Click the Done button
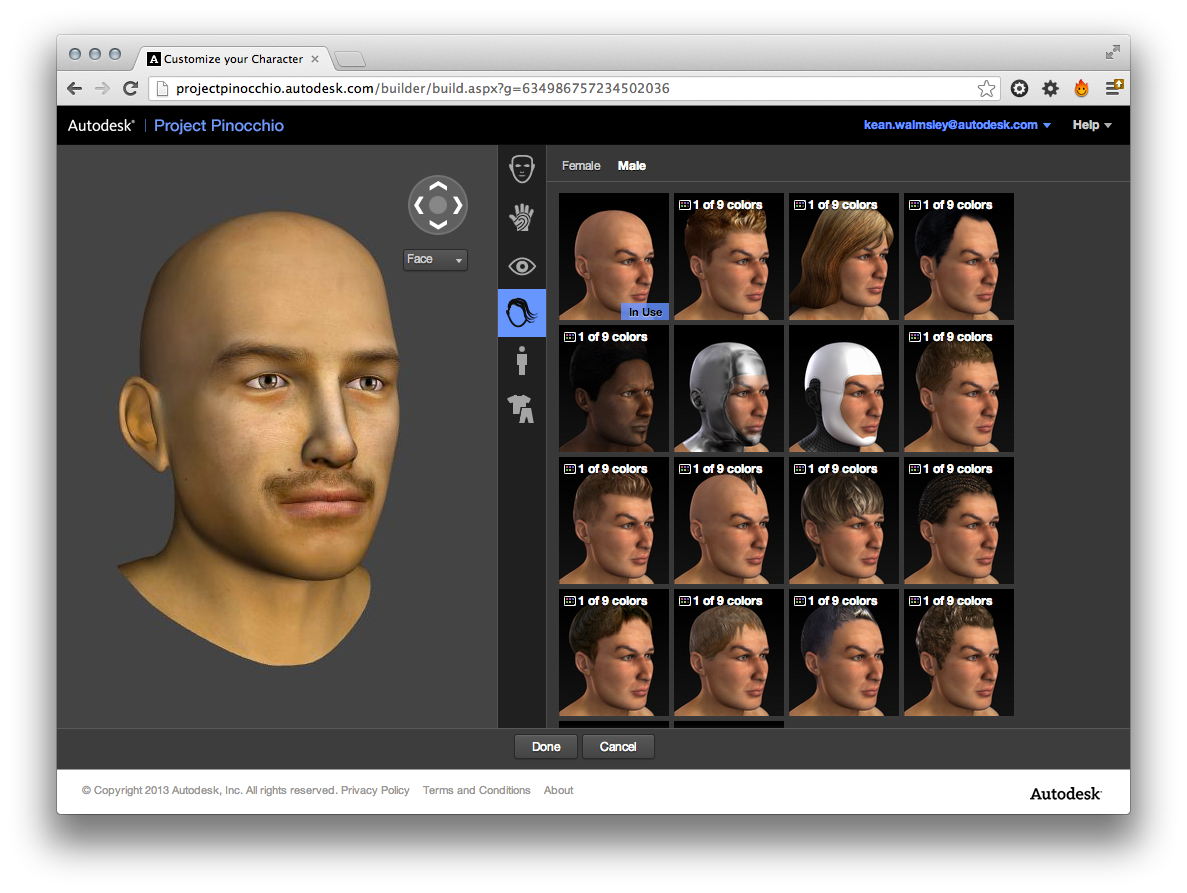The width and height of the screenshot is (1187, 893). [546, 747]
